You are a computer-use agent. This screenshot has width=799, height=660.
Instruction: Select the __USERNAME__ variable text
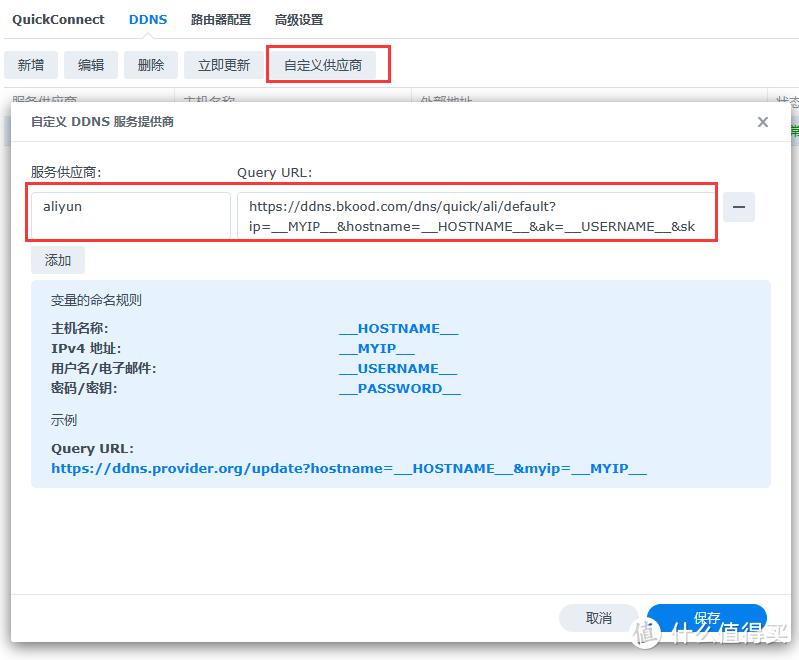[x=398, y=368]
